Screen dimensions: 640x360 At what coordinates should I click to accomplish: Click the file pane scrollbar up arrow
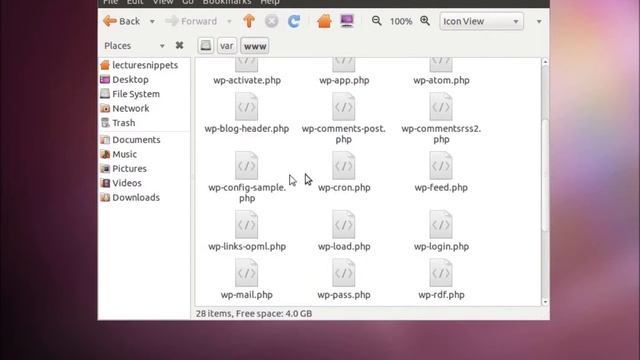[545, 62]
